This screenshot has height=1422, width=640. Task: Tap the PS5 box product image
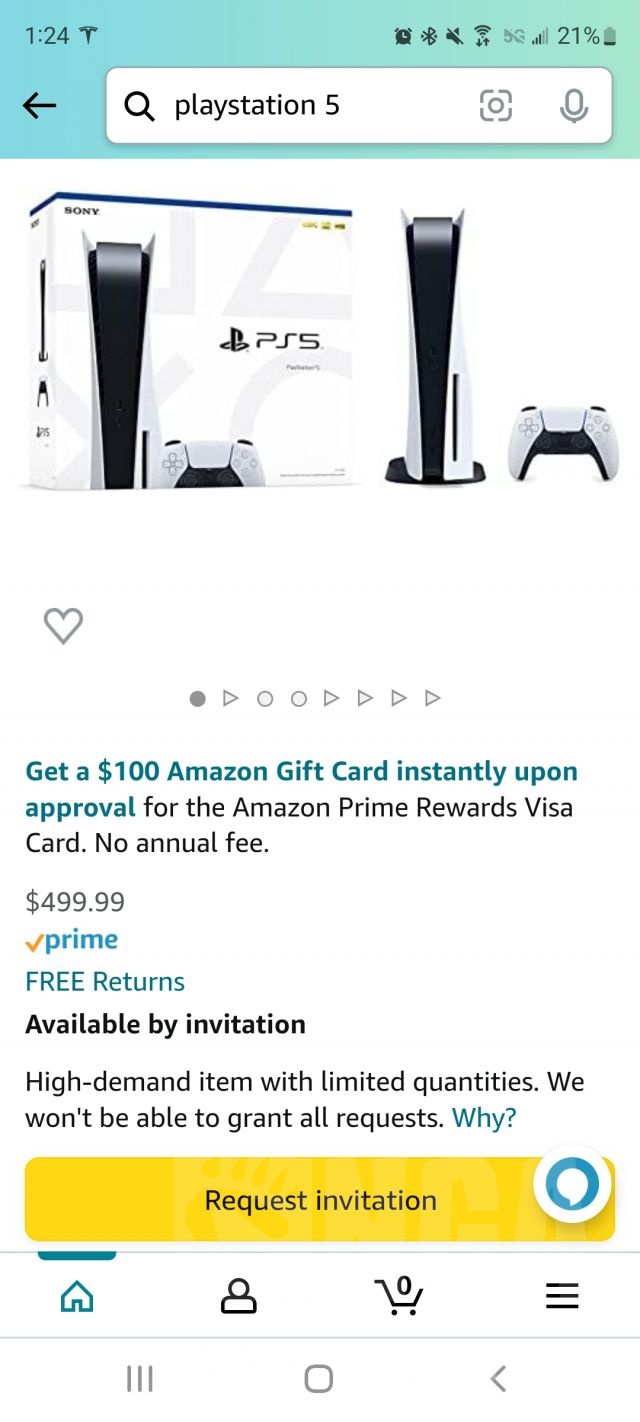point(190,342)
